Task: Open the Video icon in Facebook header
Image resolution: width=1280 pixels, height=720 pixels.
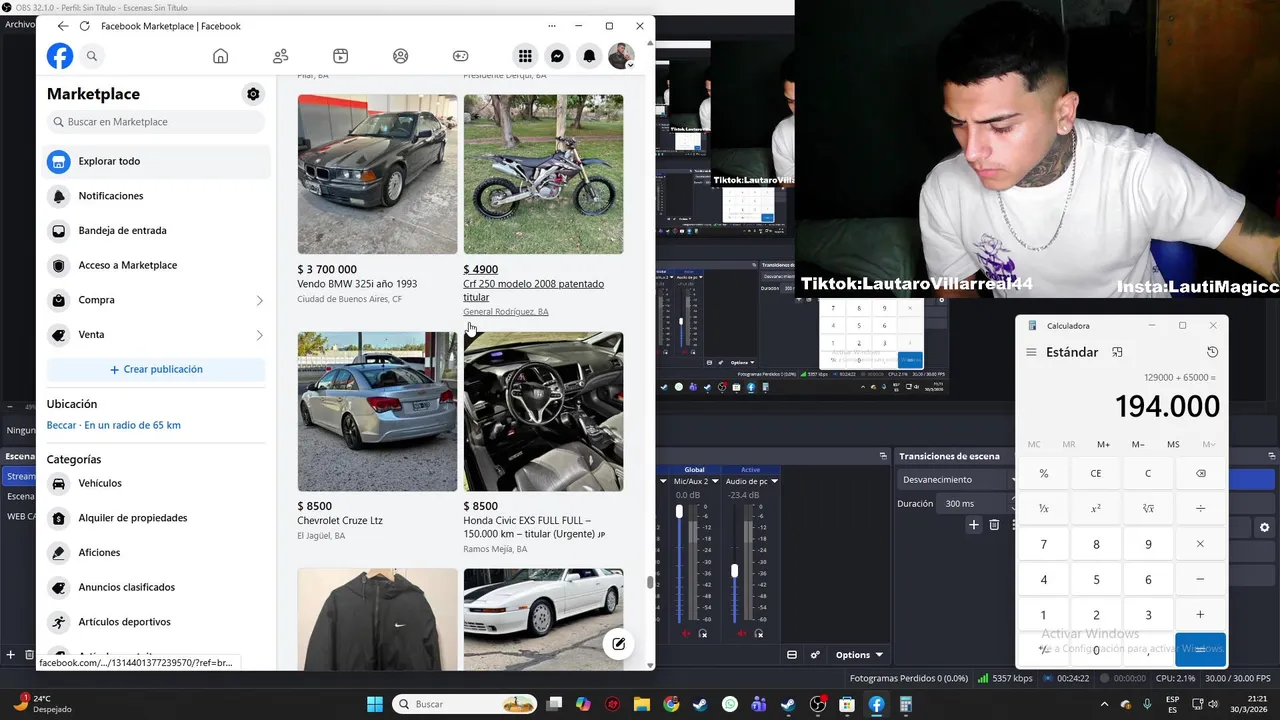Action: [x=341, y=56]
